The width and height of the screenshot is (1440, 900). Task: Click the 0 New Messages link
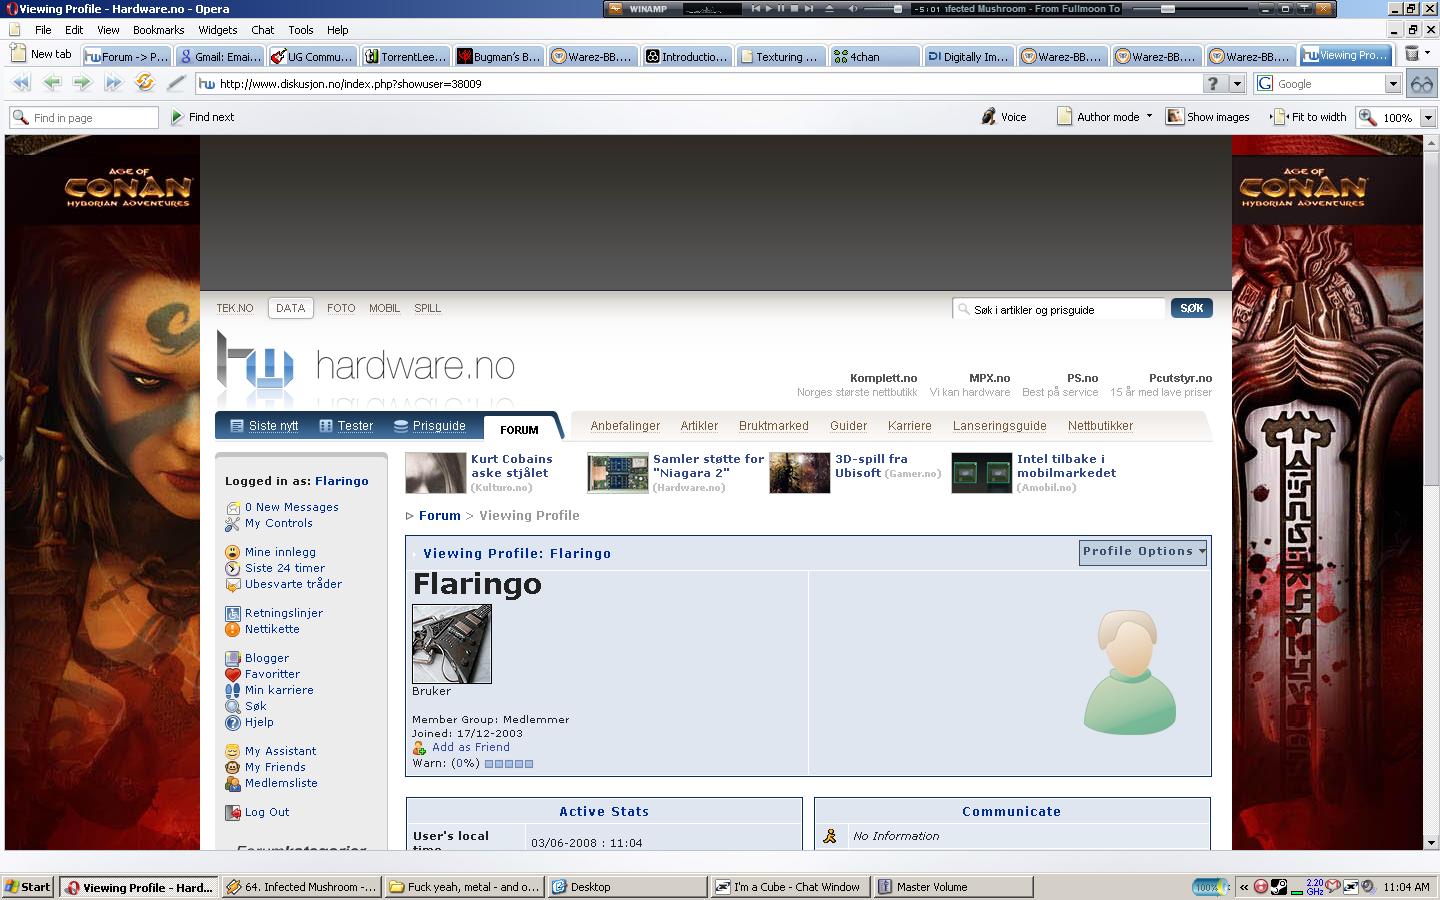point(291,507)
